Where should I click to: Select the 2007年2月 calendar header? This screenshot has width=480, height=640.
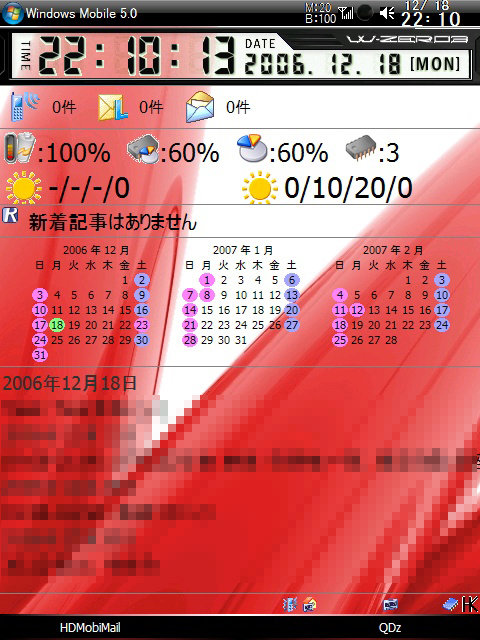(393, 250)
